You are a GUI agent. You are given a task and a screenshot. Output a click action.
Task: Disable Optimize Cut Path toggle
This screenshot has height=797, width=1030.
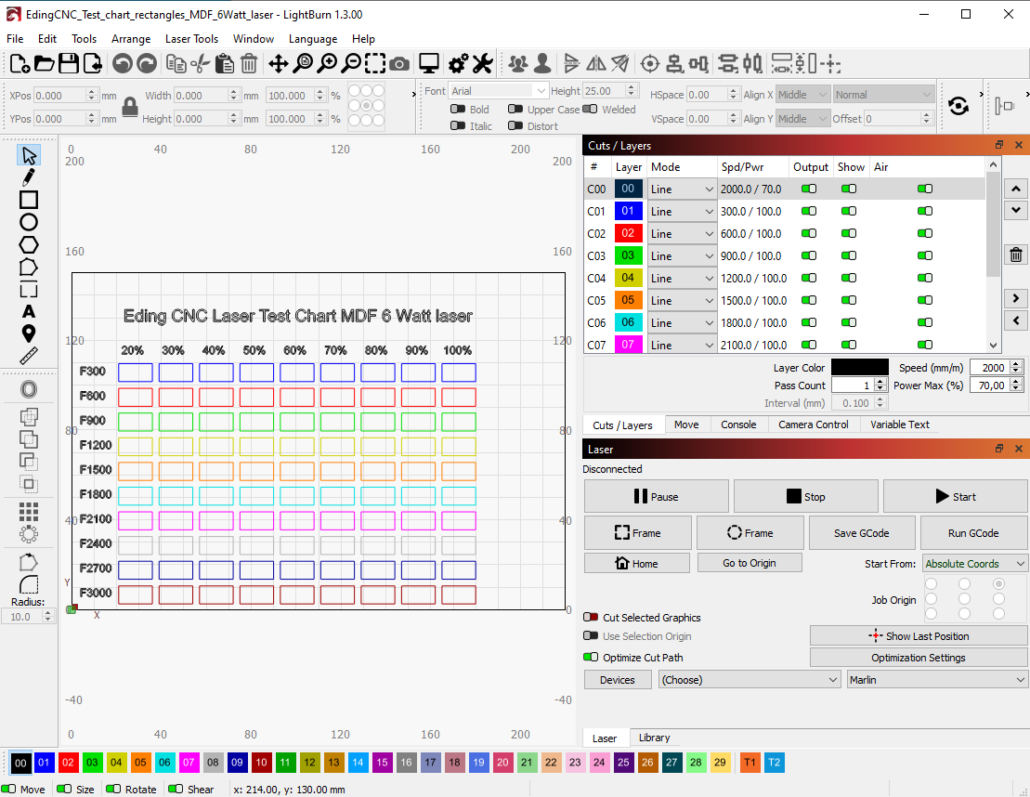(x=591, y=658)
